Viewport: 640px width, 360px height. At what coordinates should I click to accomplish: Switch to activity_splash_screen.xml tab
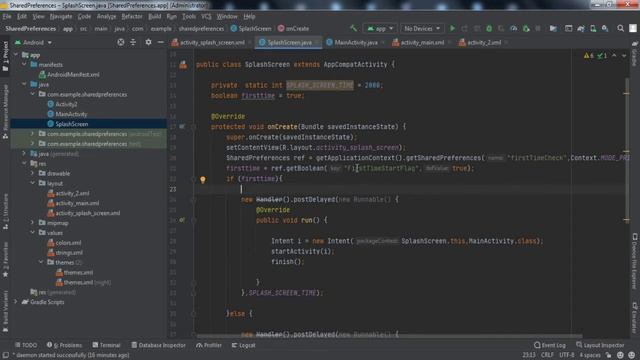tap(208, 42)
